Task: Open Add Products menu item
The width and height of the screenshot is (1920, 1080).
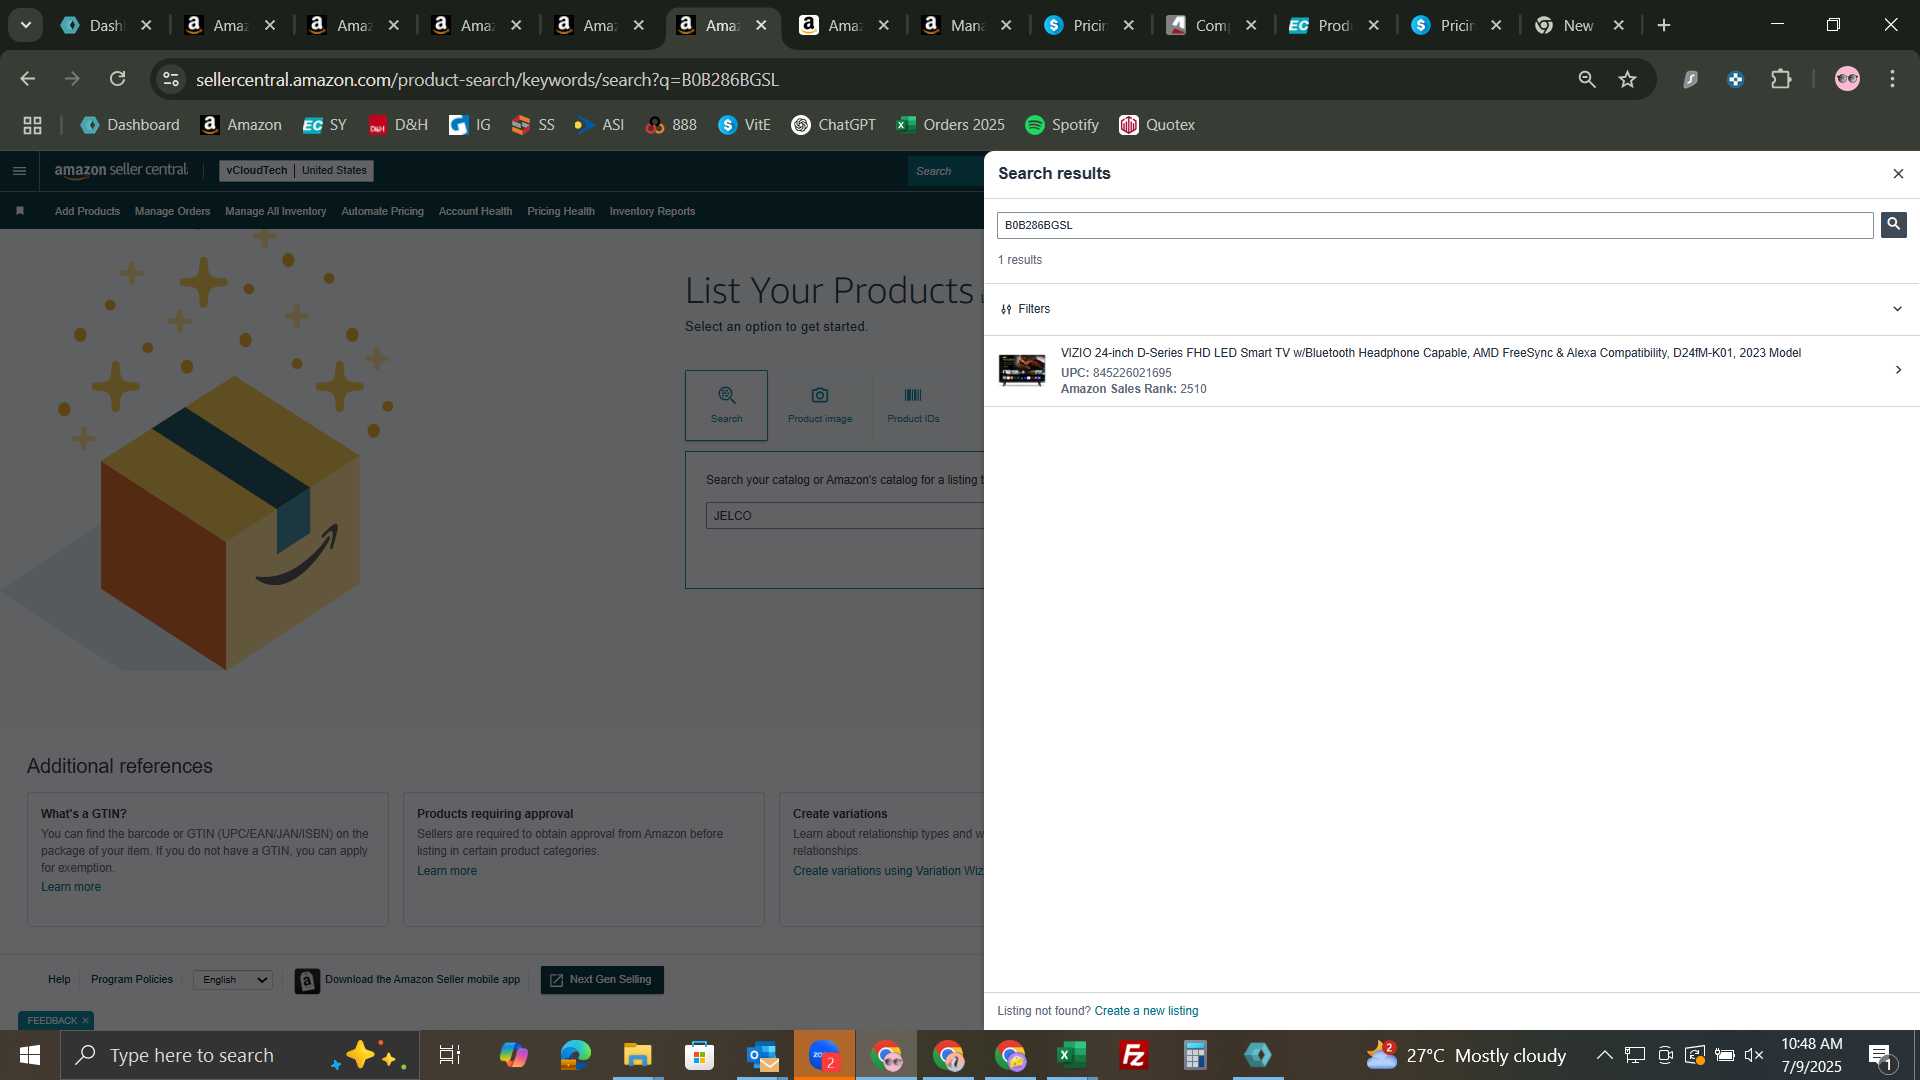Action: [87, 211]
